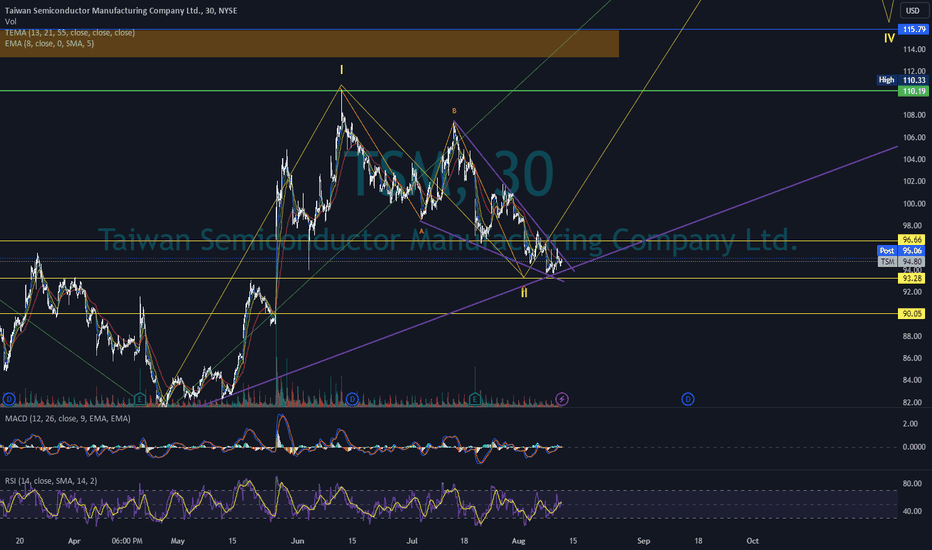Select the EMA (8, close, 0, SMA, 5) legend
Viewport: 932px width, 550px height.
point(49,43)
